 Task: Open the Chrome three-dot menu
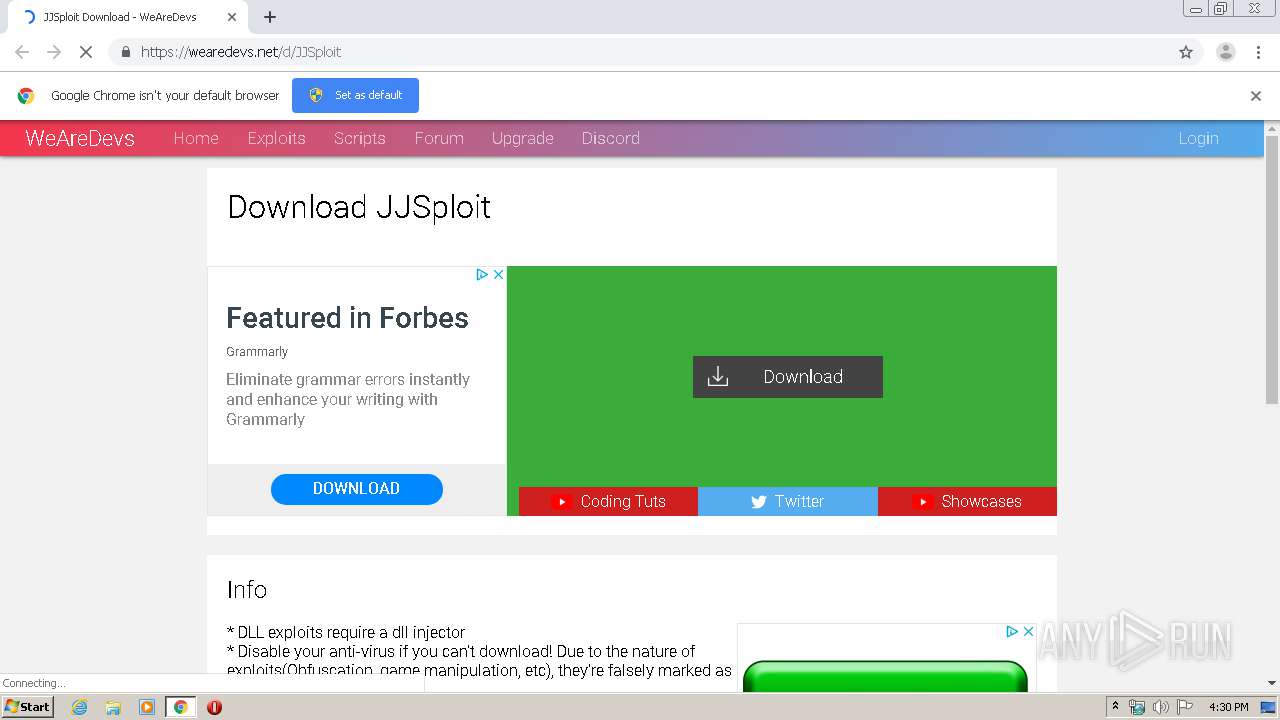1258,52
